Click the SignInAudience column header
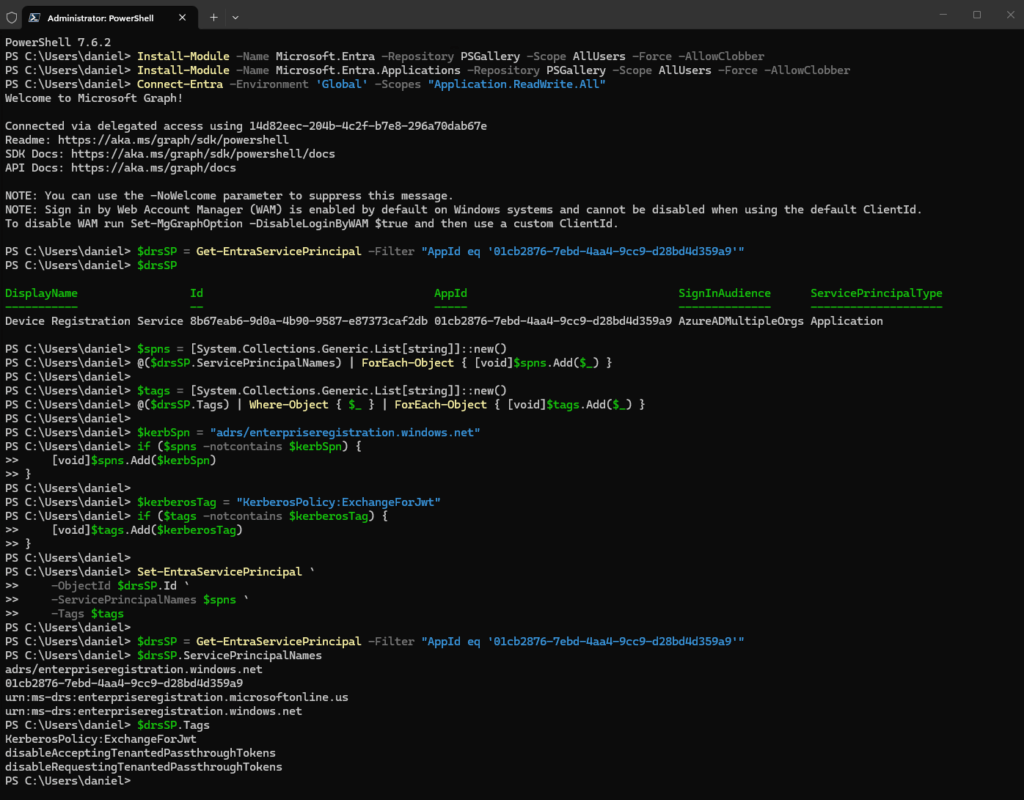Viewport: 1024px width, 800px height. (724, 293)
